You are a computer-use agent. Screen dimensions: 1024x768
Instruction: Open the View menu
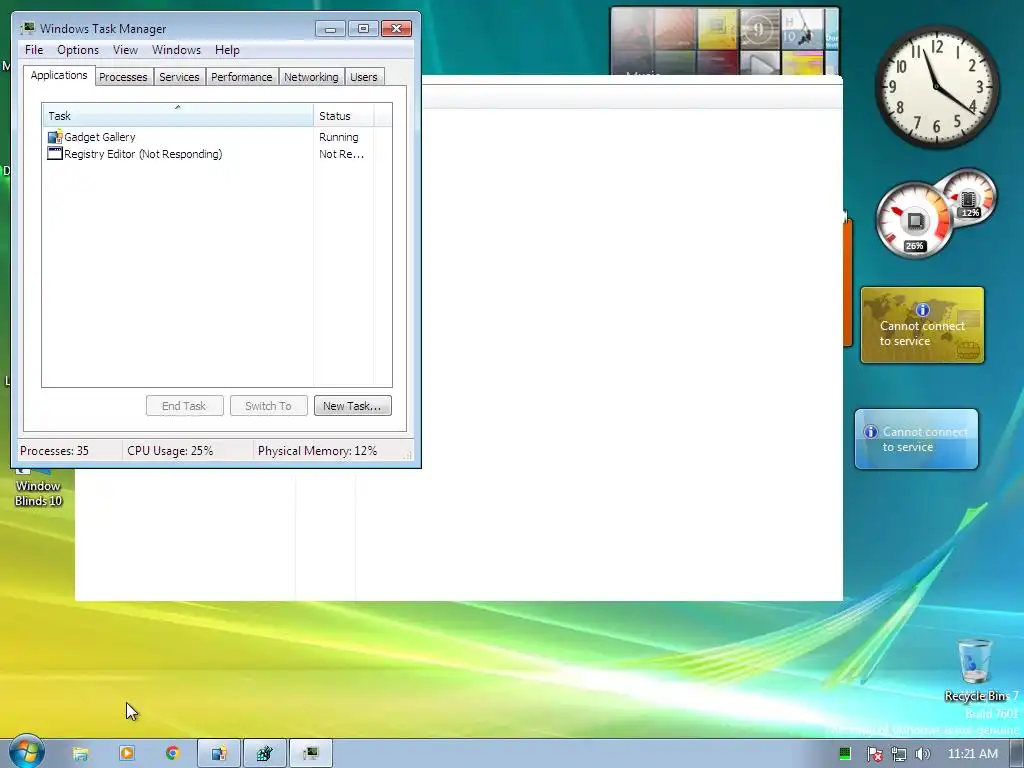125,50
